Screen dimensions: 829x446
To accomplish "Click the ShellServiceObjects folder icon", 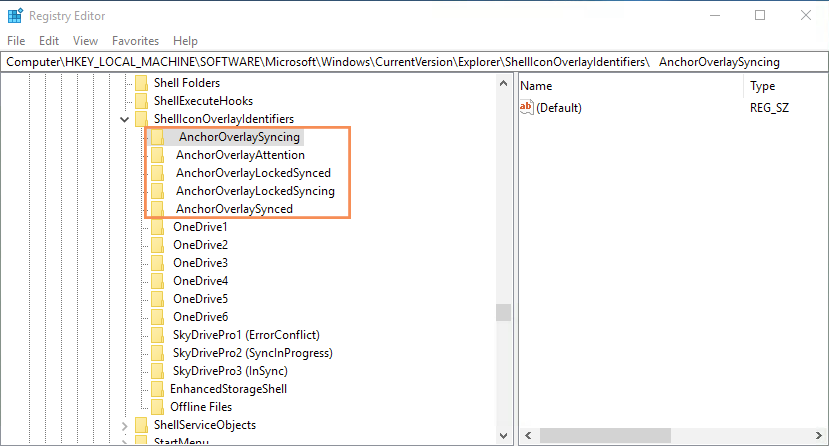I will coord(141,425).
